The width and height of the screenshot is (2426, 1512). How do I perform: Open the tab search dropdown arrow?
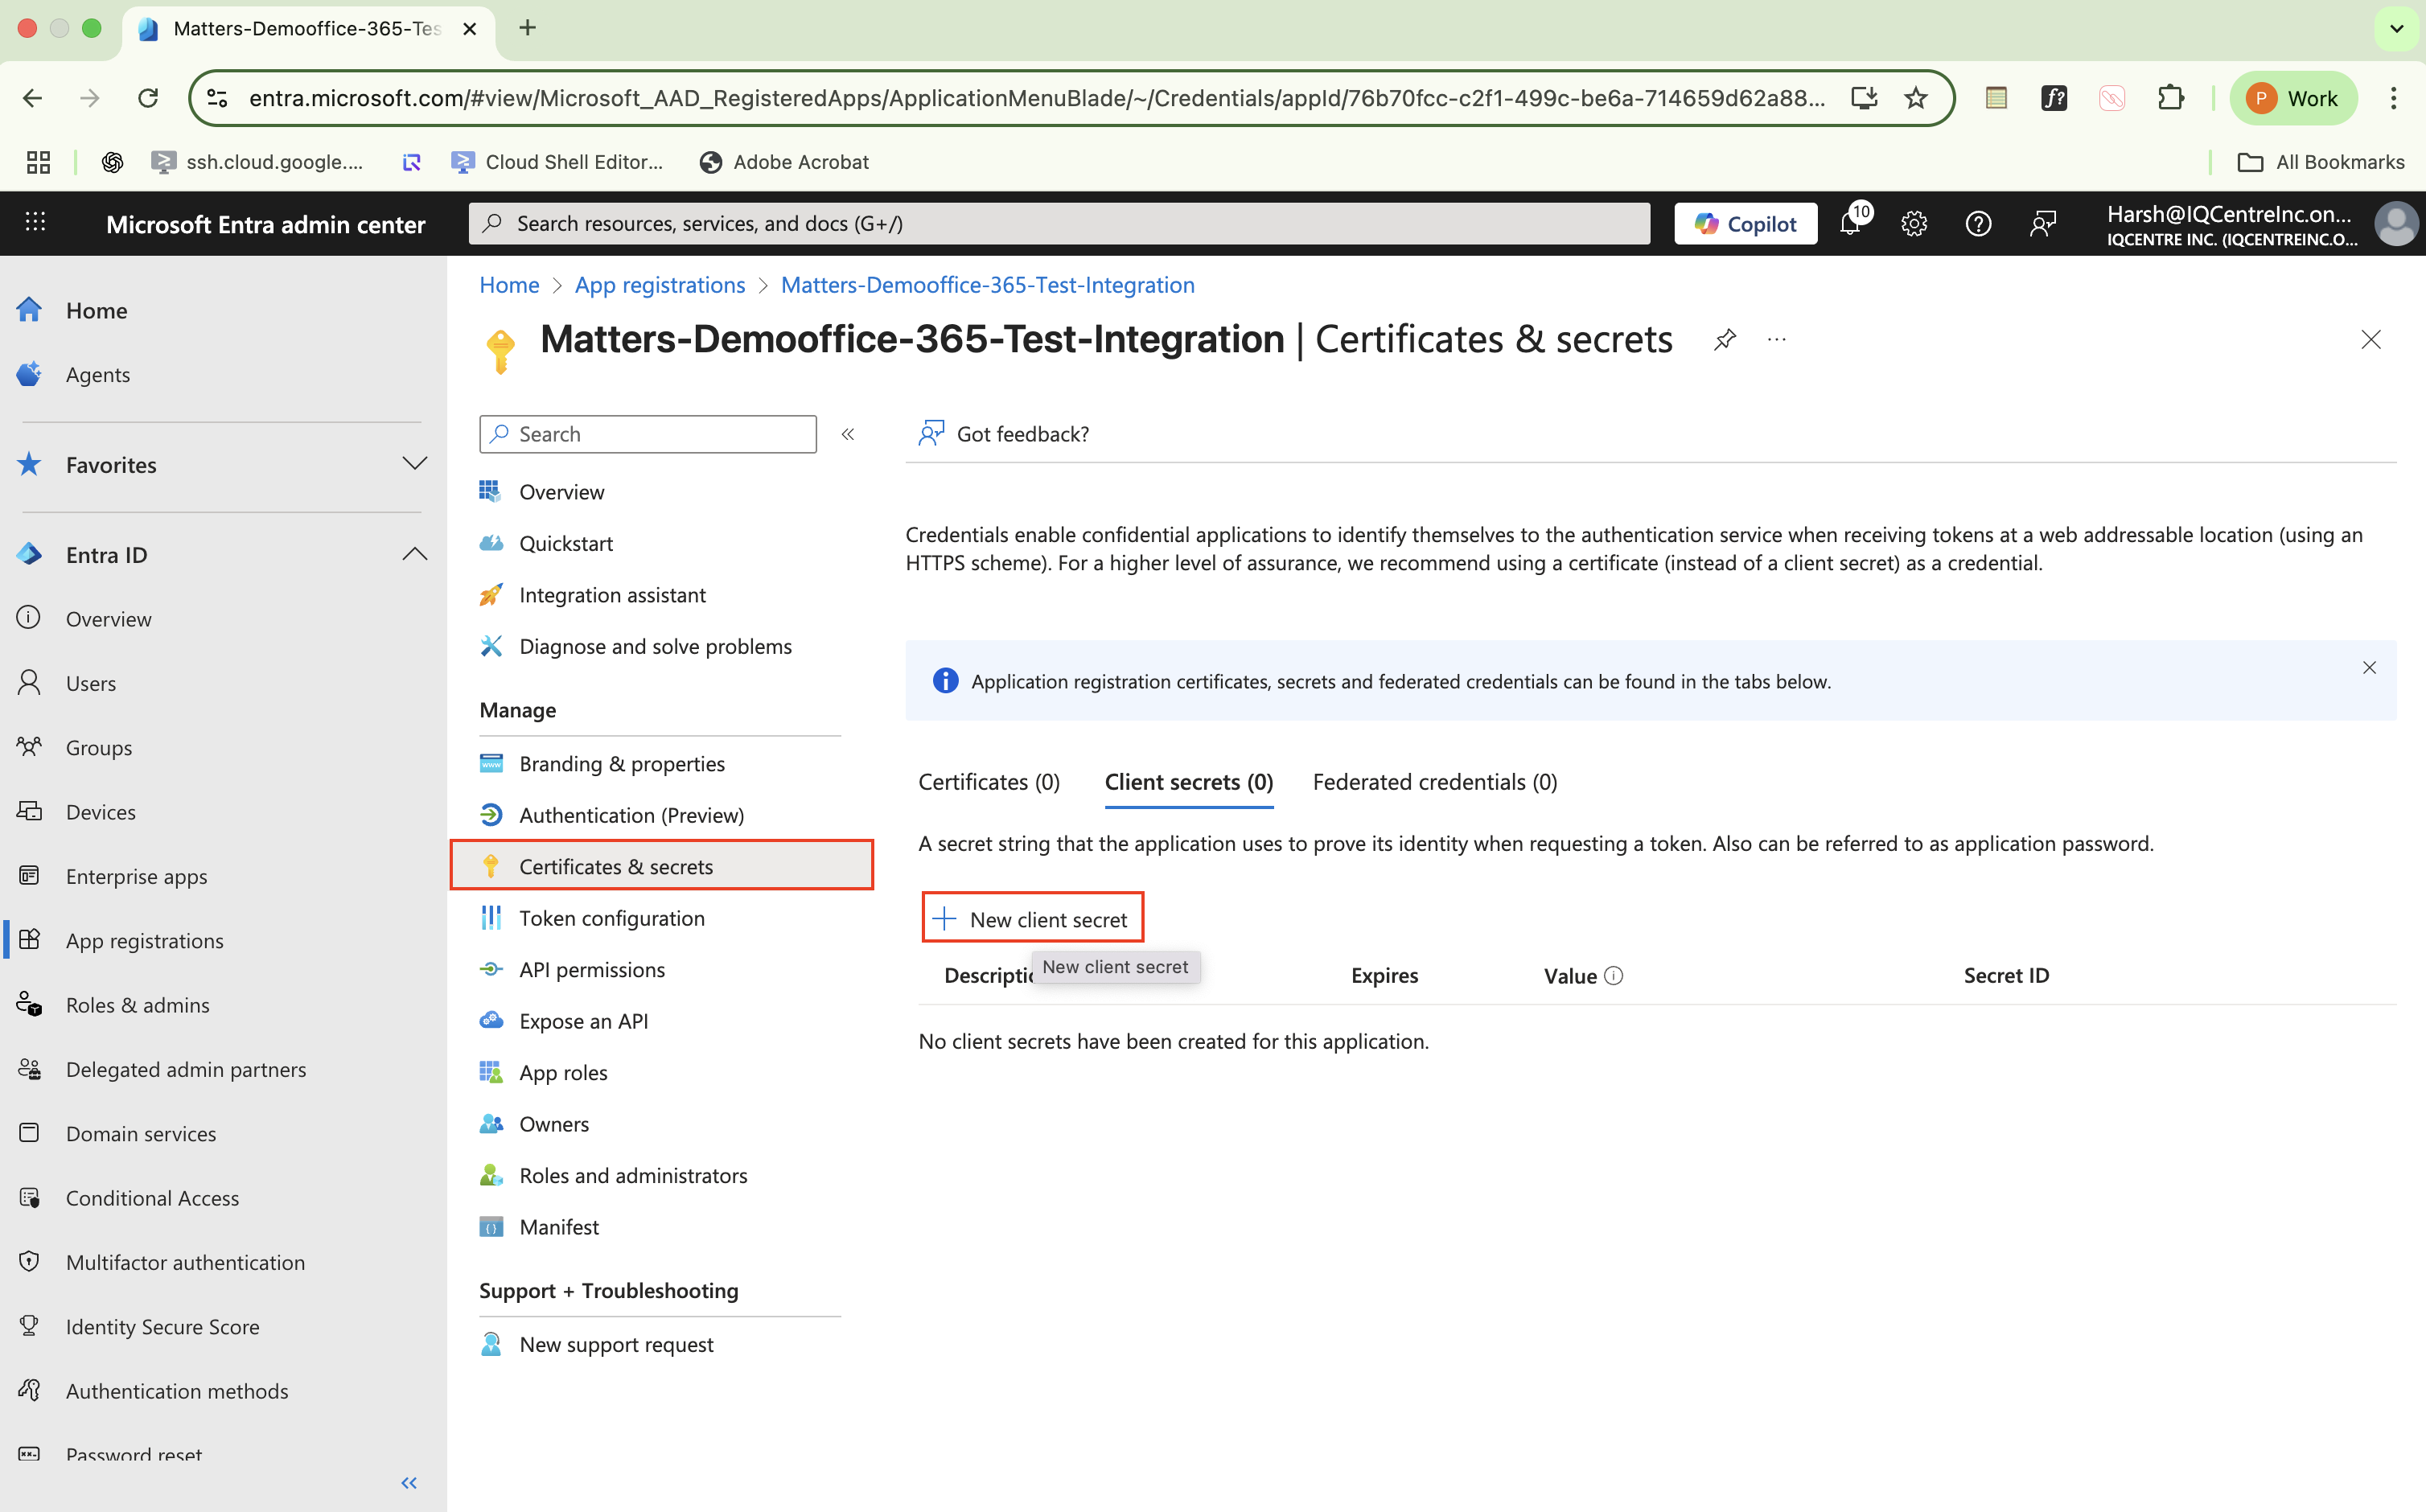click(2396, 28)
